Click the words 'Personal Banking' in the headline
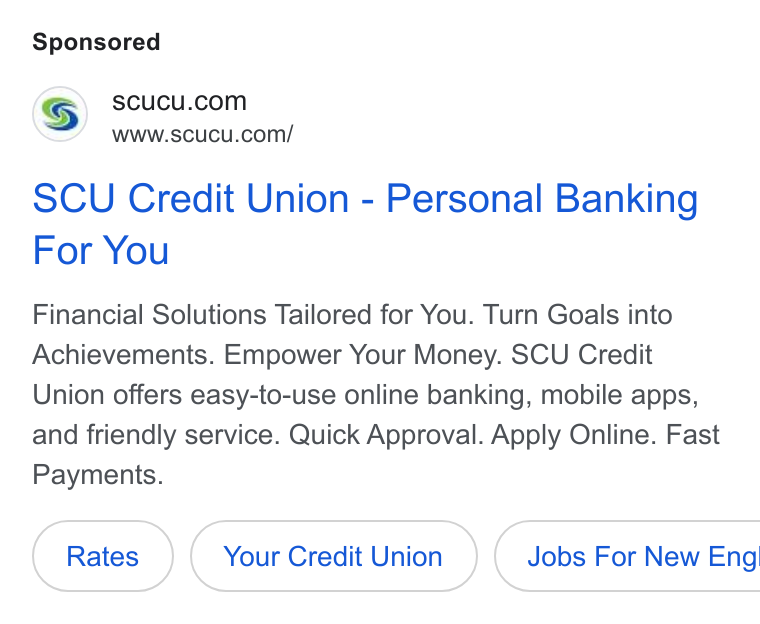 coord(542,199)
